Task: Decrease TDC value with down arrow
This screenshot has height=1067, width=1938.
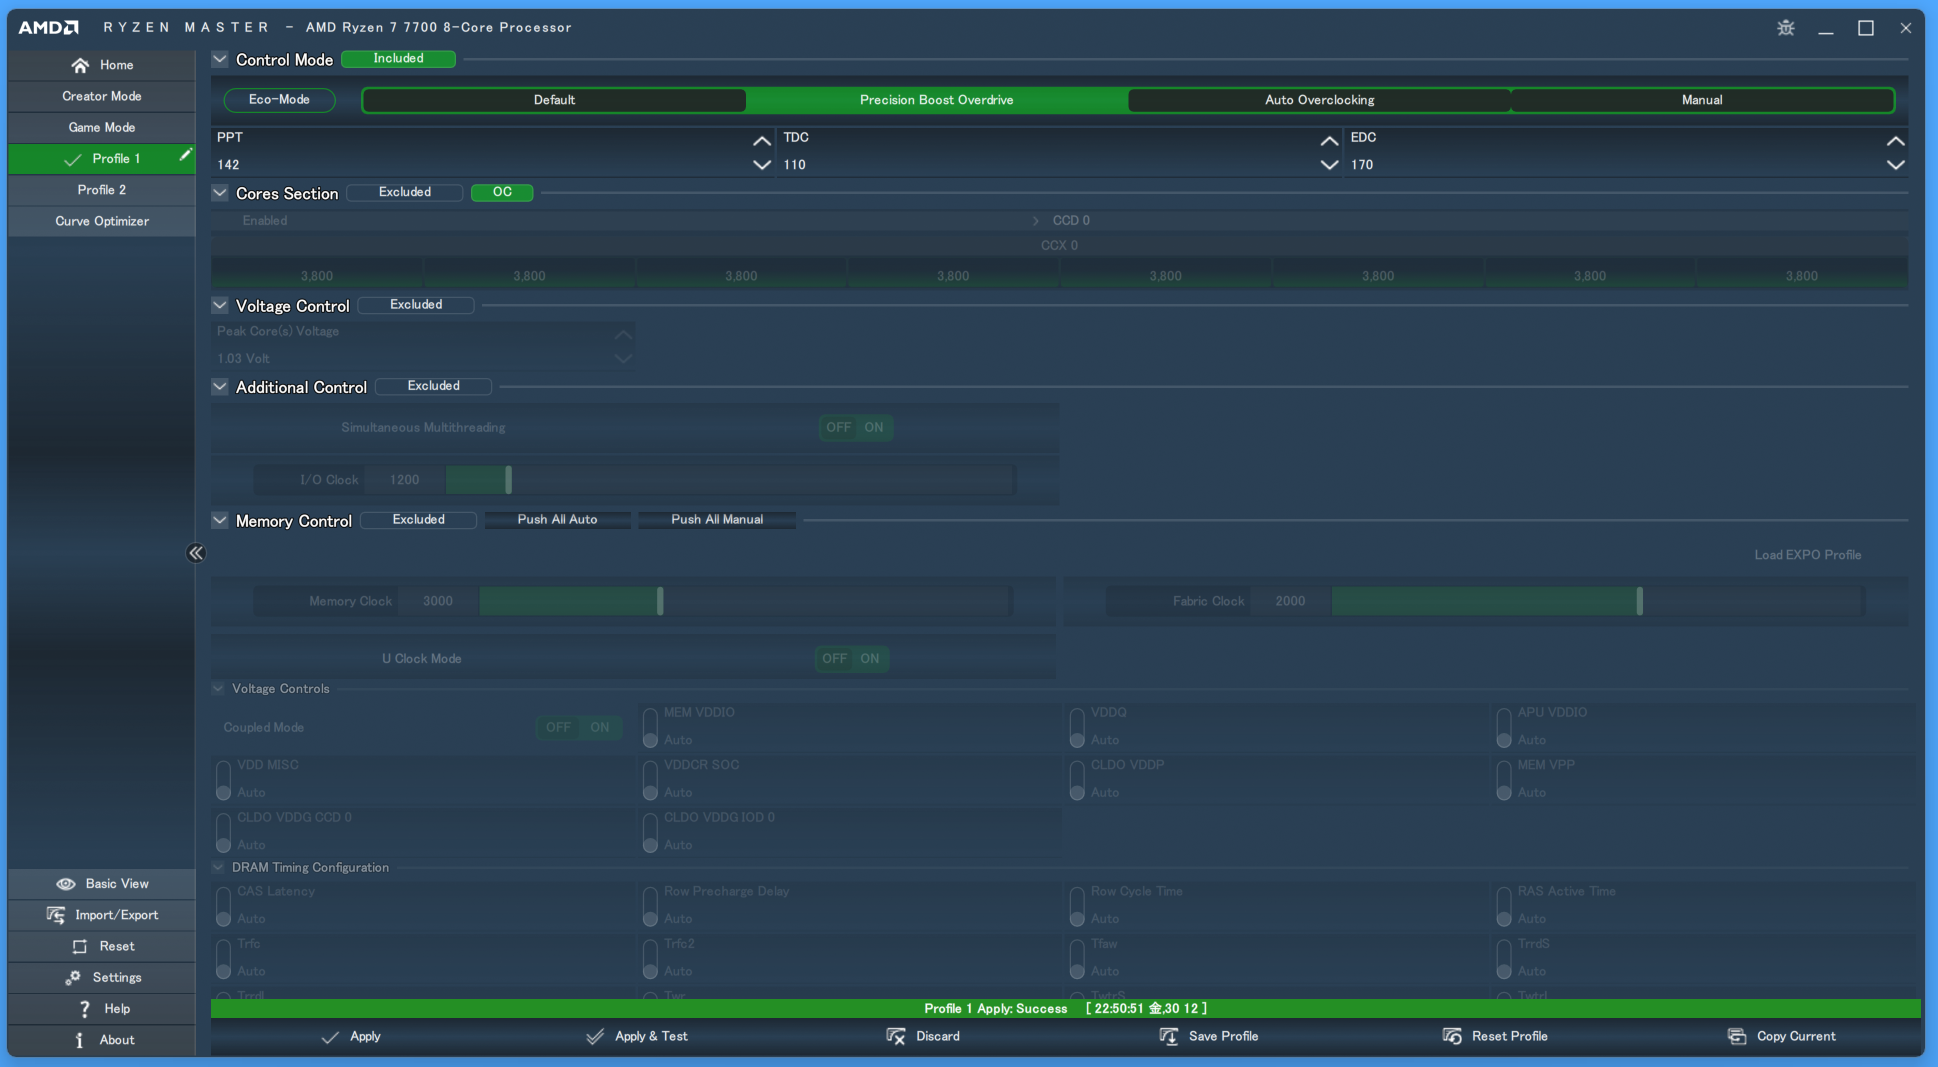Action: (1329, 165)
